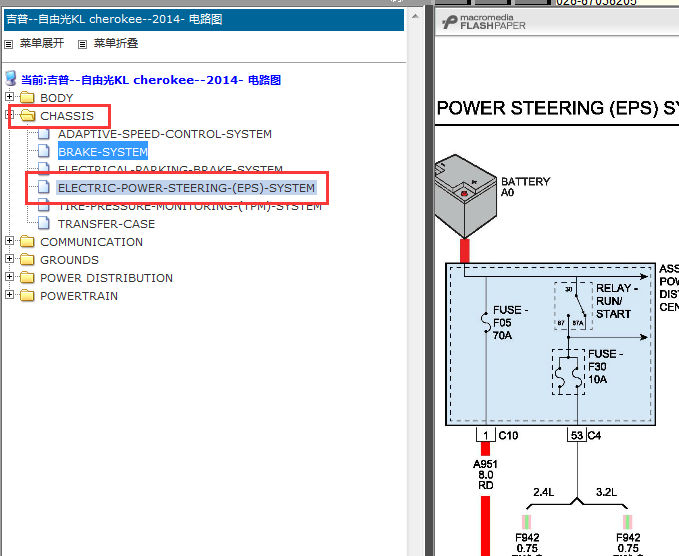Expand the COMMUNICATION folder node
The width and height of the screenshot is (679, 556).
pyautogui.click(x=10, y=240)
